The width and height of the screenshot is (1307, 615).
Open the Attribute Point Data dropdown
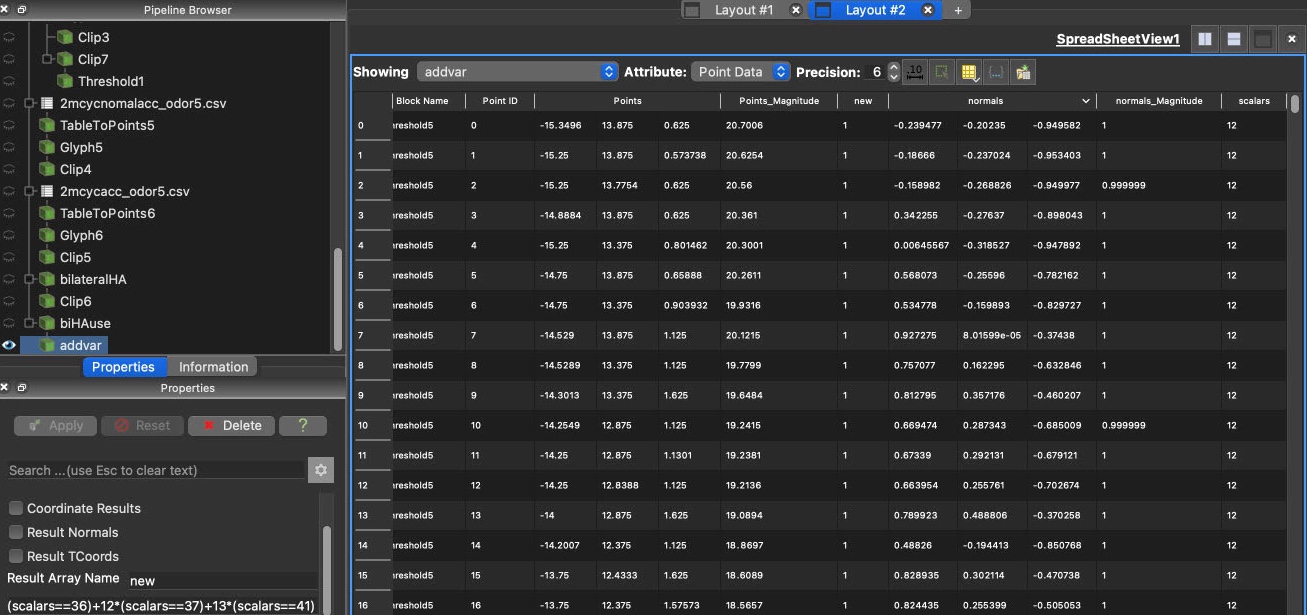[x=741, y=72]
